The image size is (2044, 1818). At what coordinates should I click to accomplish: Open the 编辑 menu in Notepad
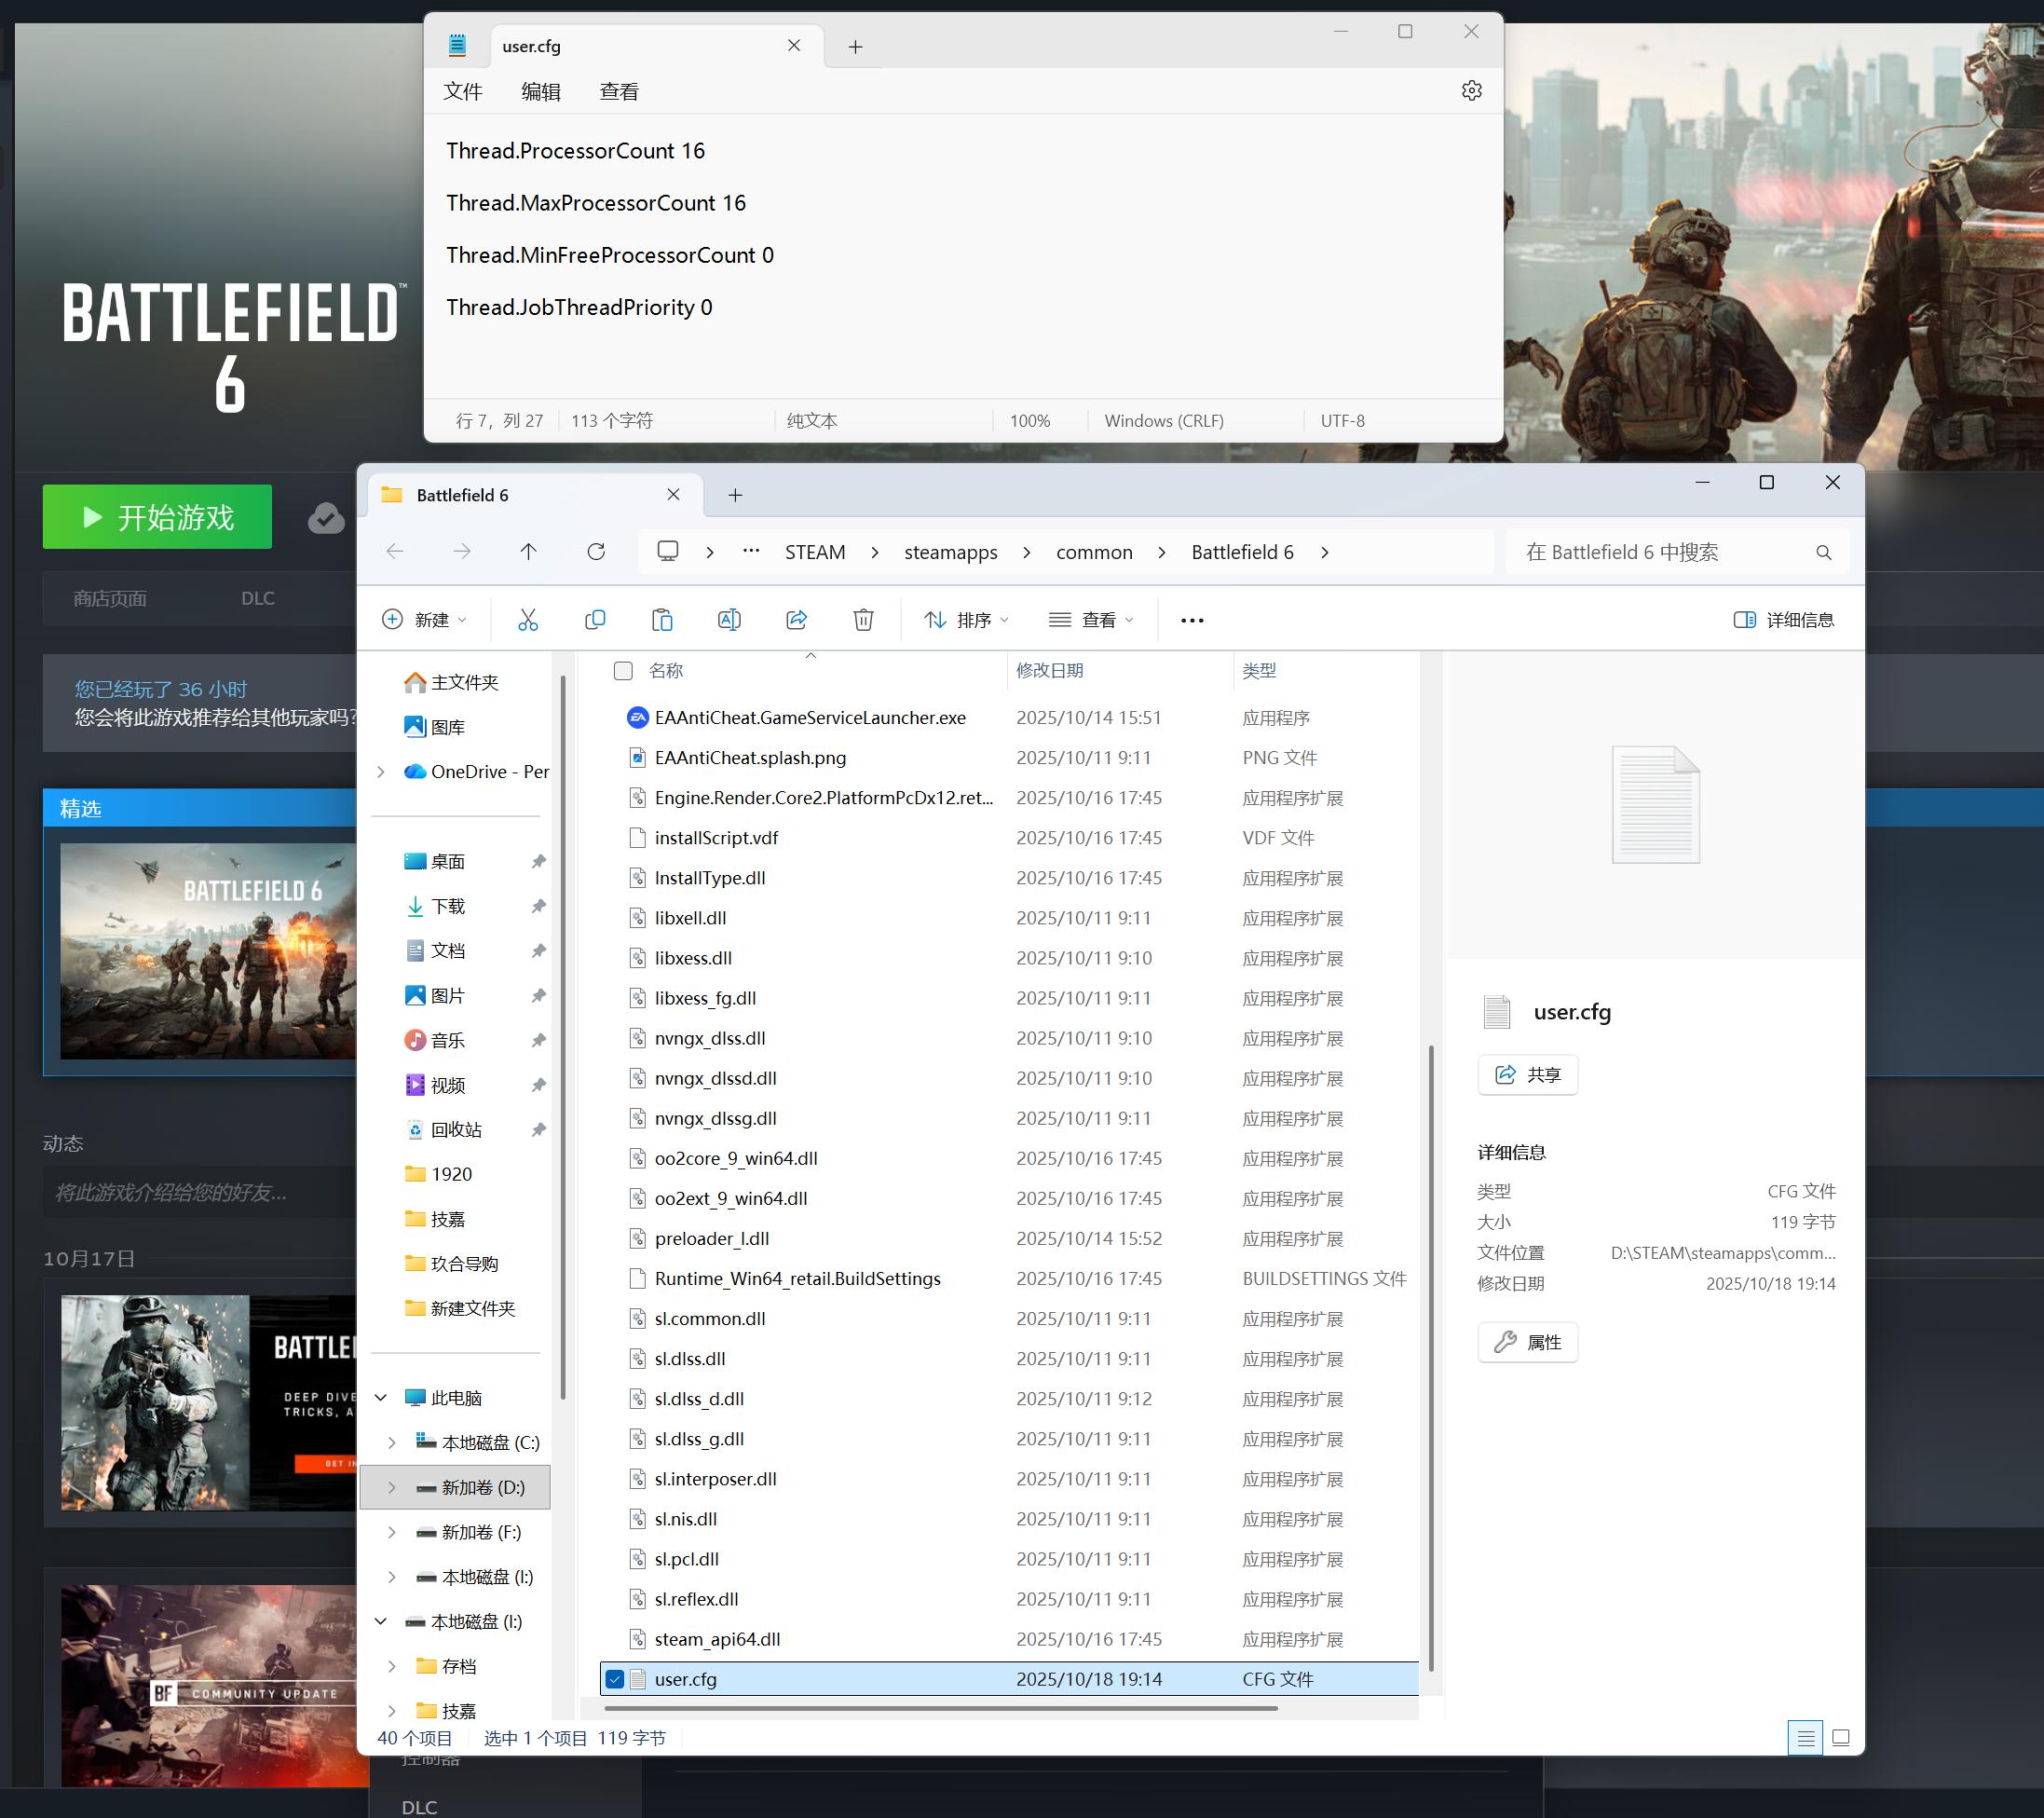[541, 91]
